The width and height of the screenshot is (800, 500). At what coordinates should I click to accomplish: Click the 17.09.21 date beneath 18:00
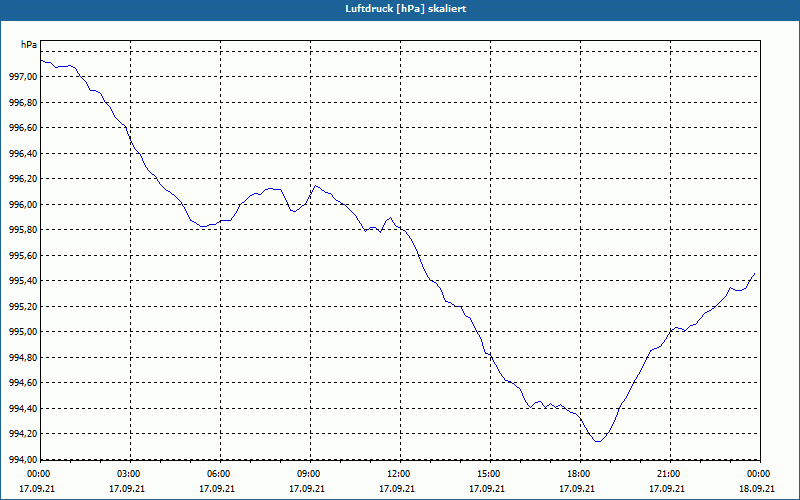point(578,488)
